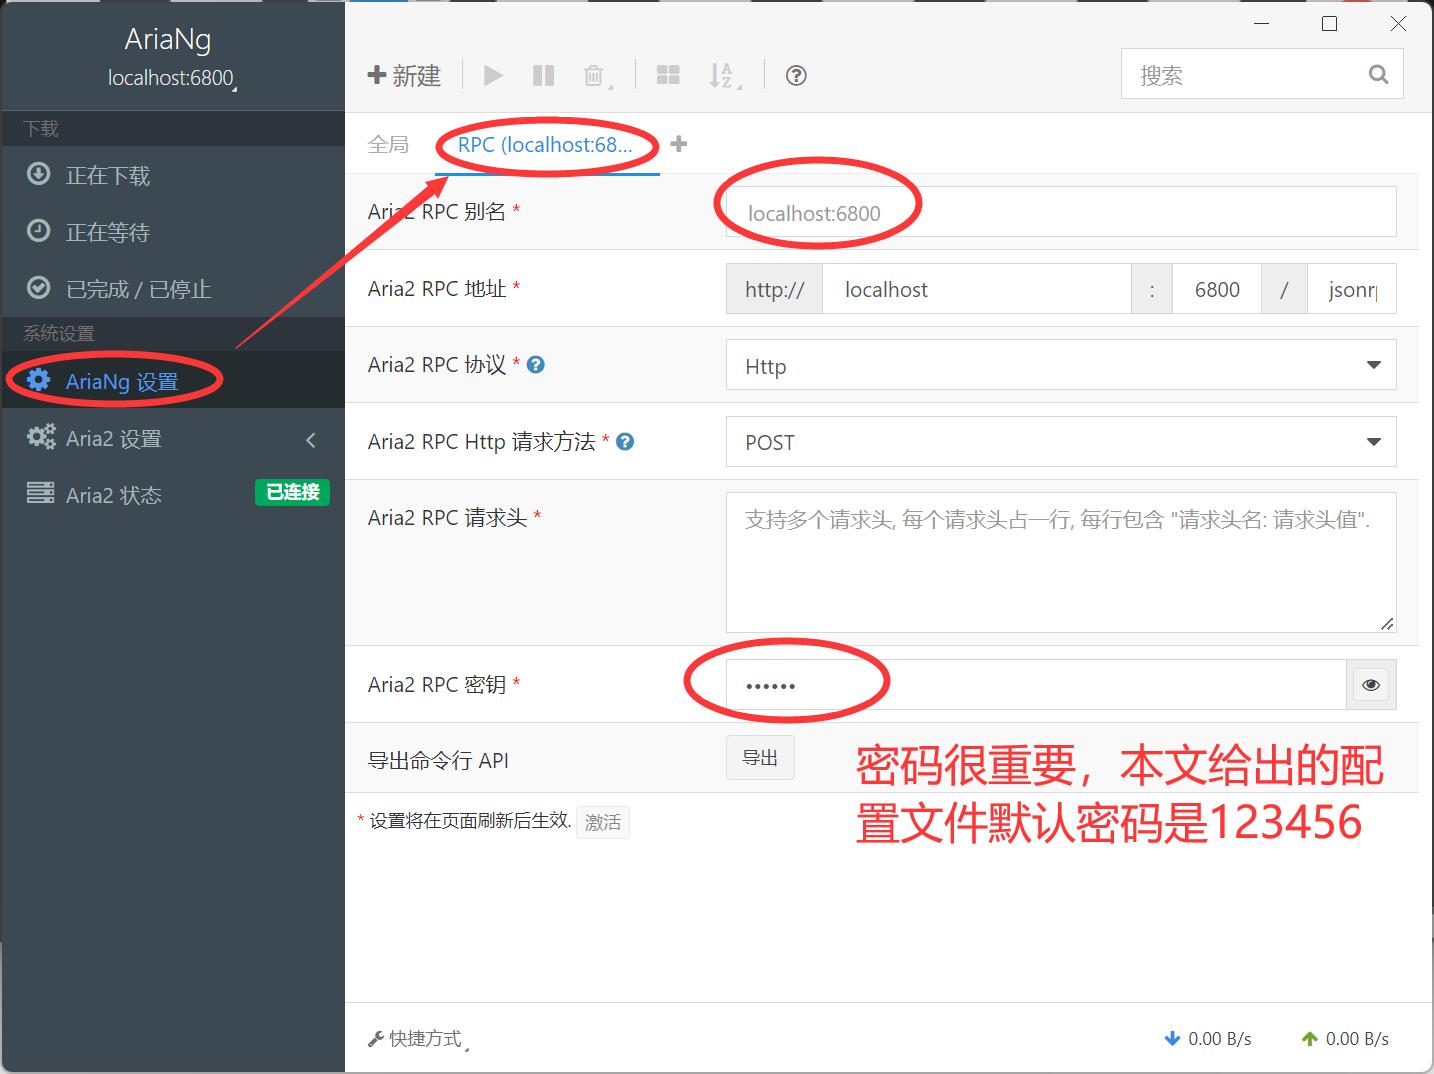The height and width of the screenshot is (1074, 1434).
Task: Open the POST request method dropdown
Action: pyautogui.click(x=1060, y=442)
